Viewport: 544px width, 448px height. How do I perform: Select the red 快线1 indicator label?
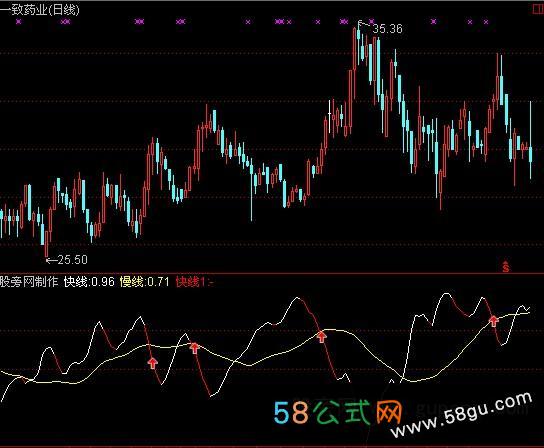tap(194, 282)
